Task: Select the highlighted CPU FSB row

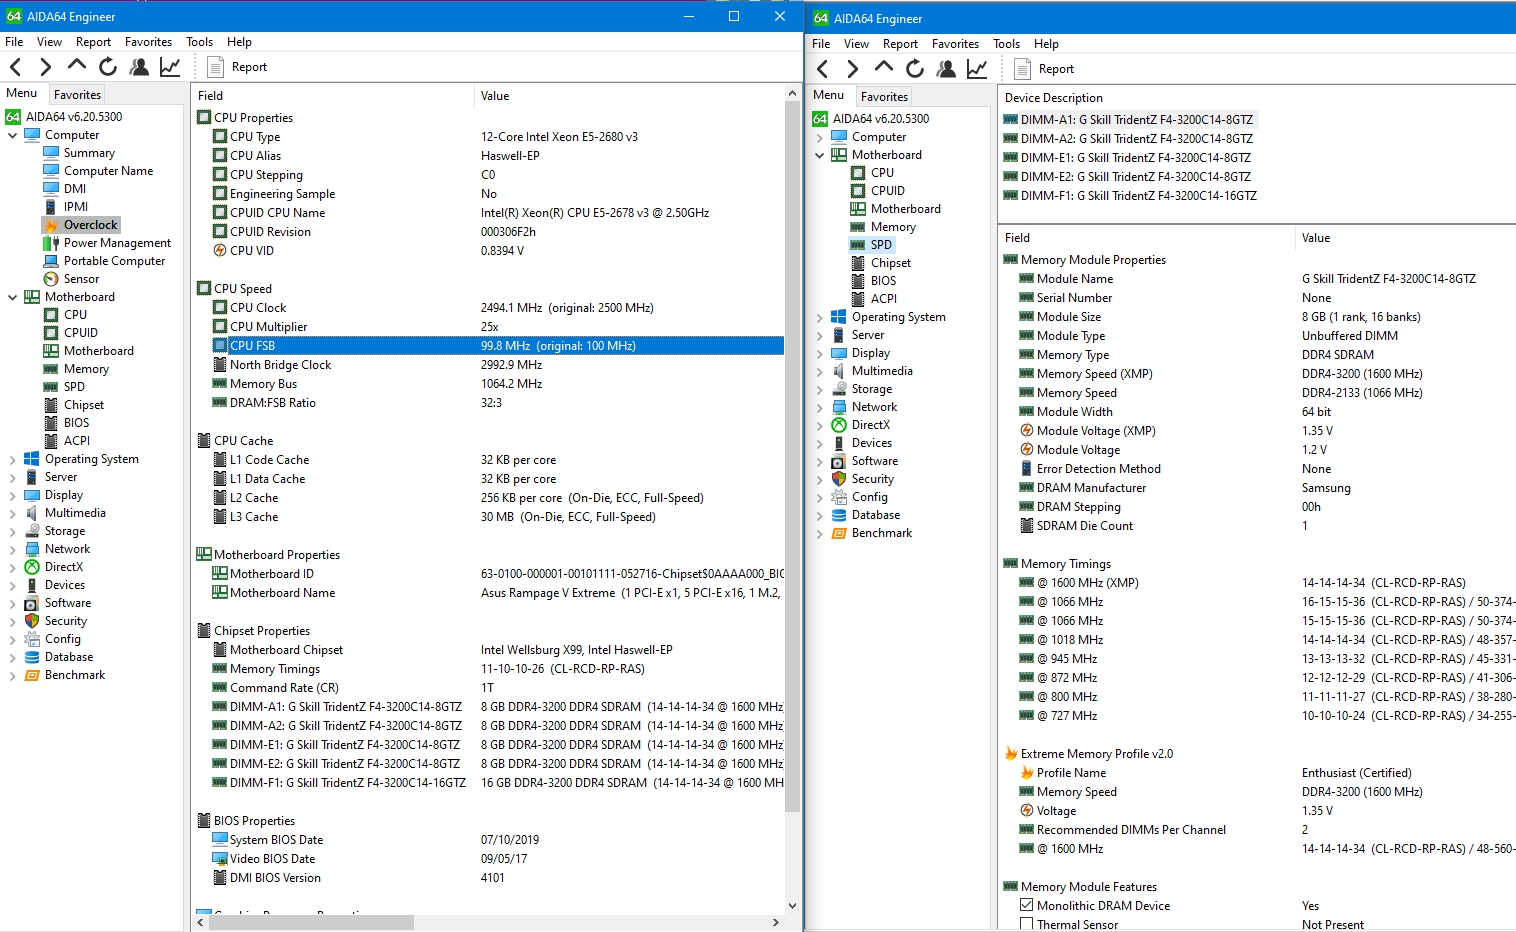Action: click(x=498, y=346)
